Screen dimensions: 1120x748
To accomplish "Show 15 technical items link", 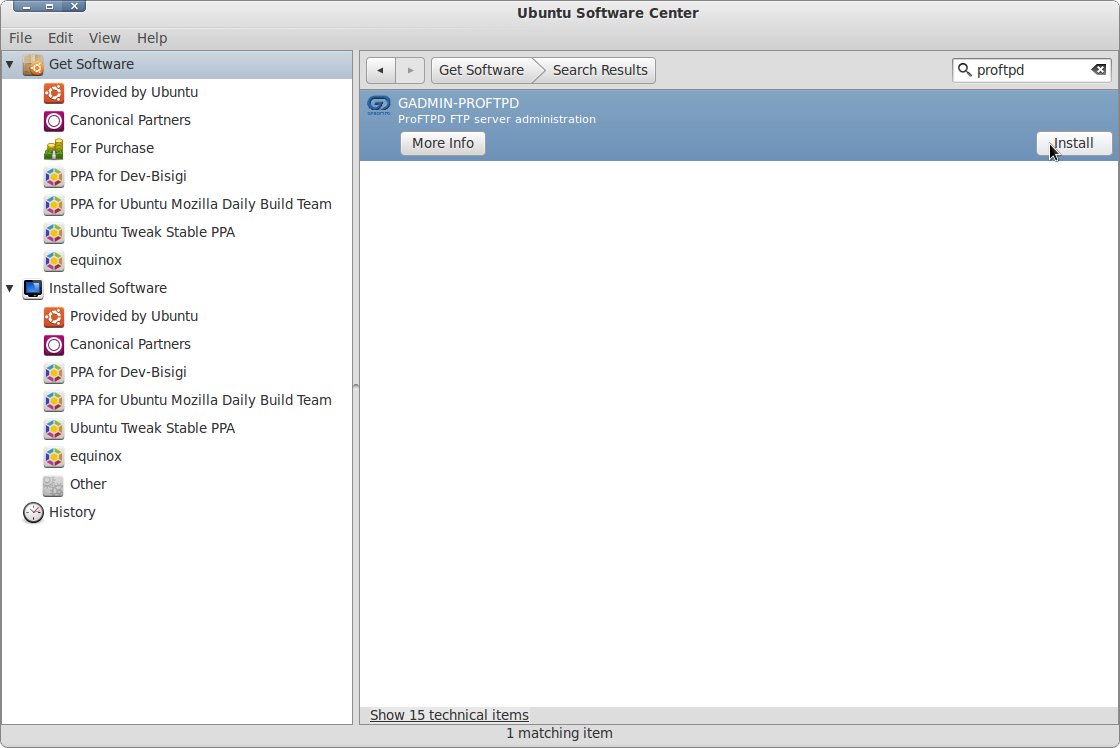I will (x=449, y=715).
